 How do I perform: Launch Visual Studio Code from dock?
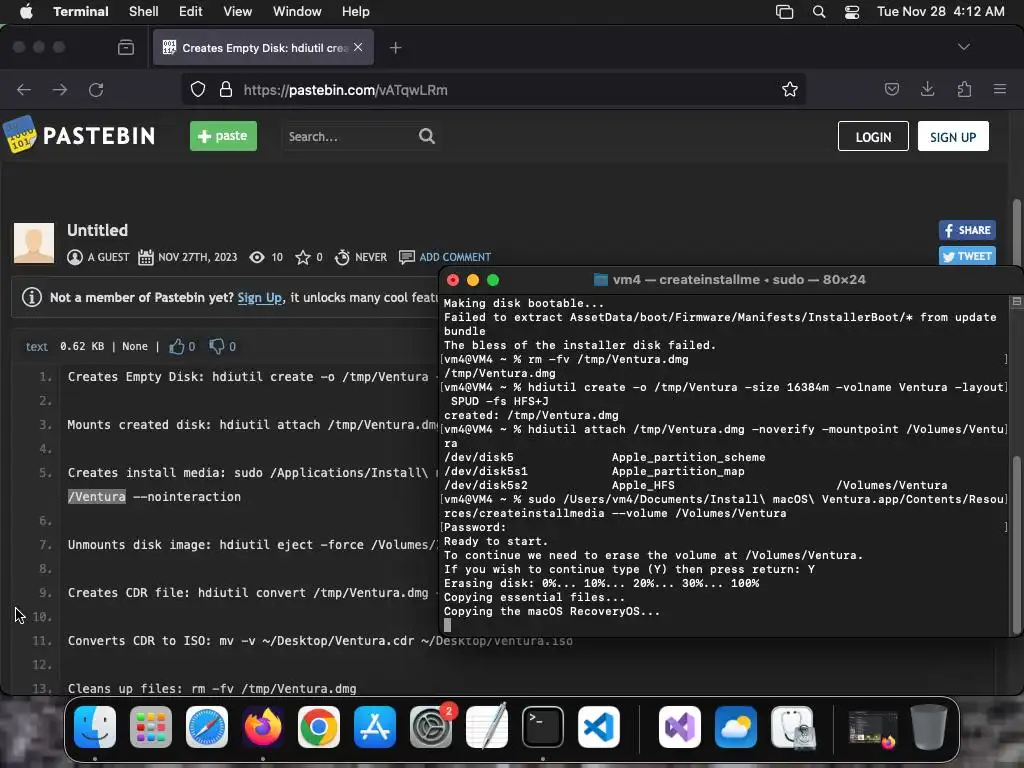599,727
